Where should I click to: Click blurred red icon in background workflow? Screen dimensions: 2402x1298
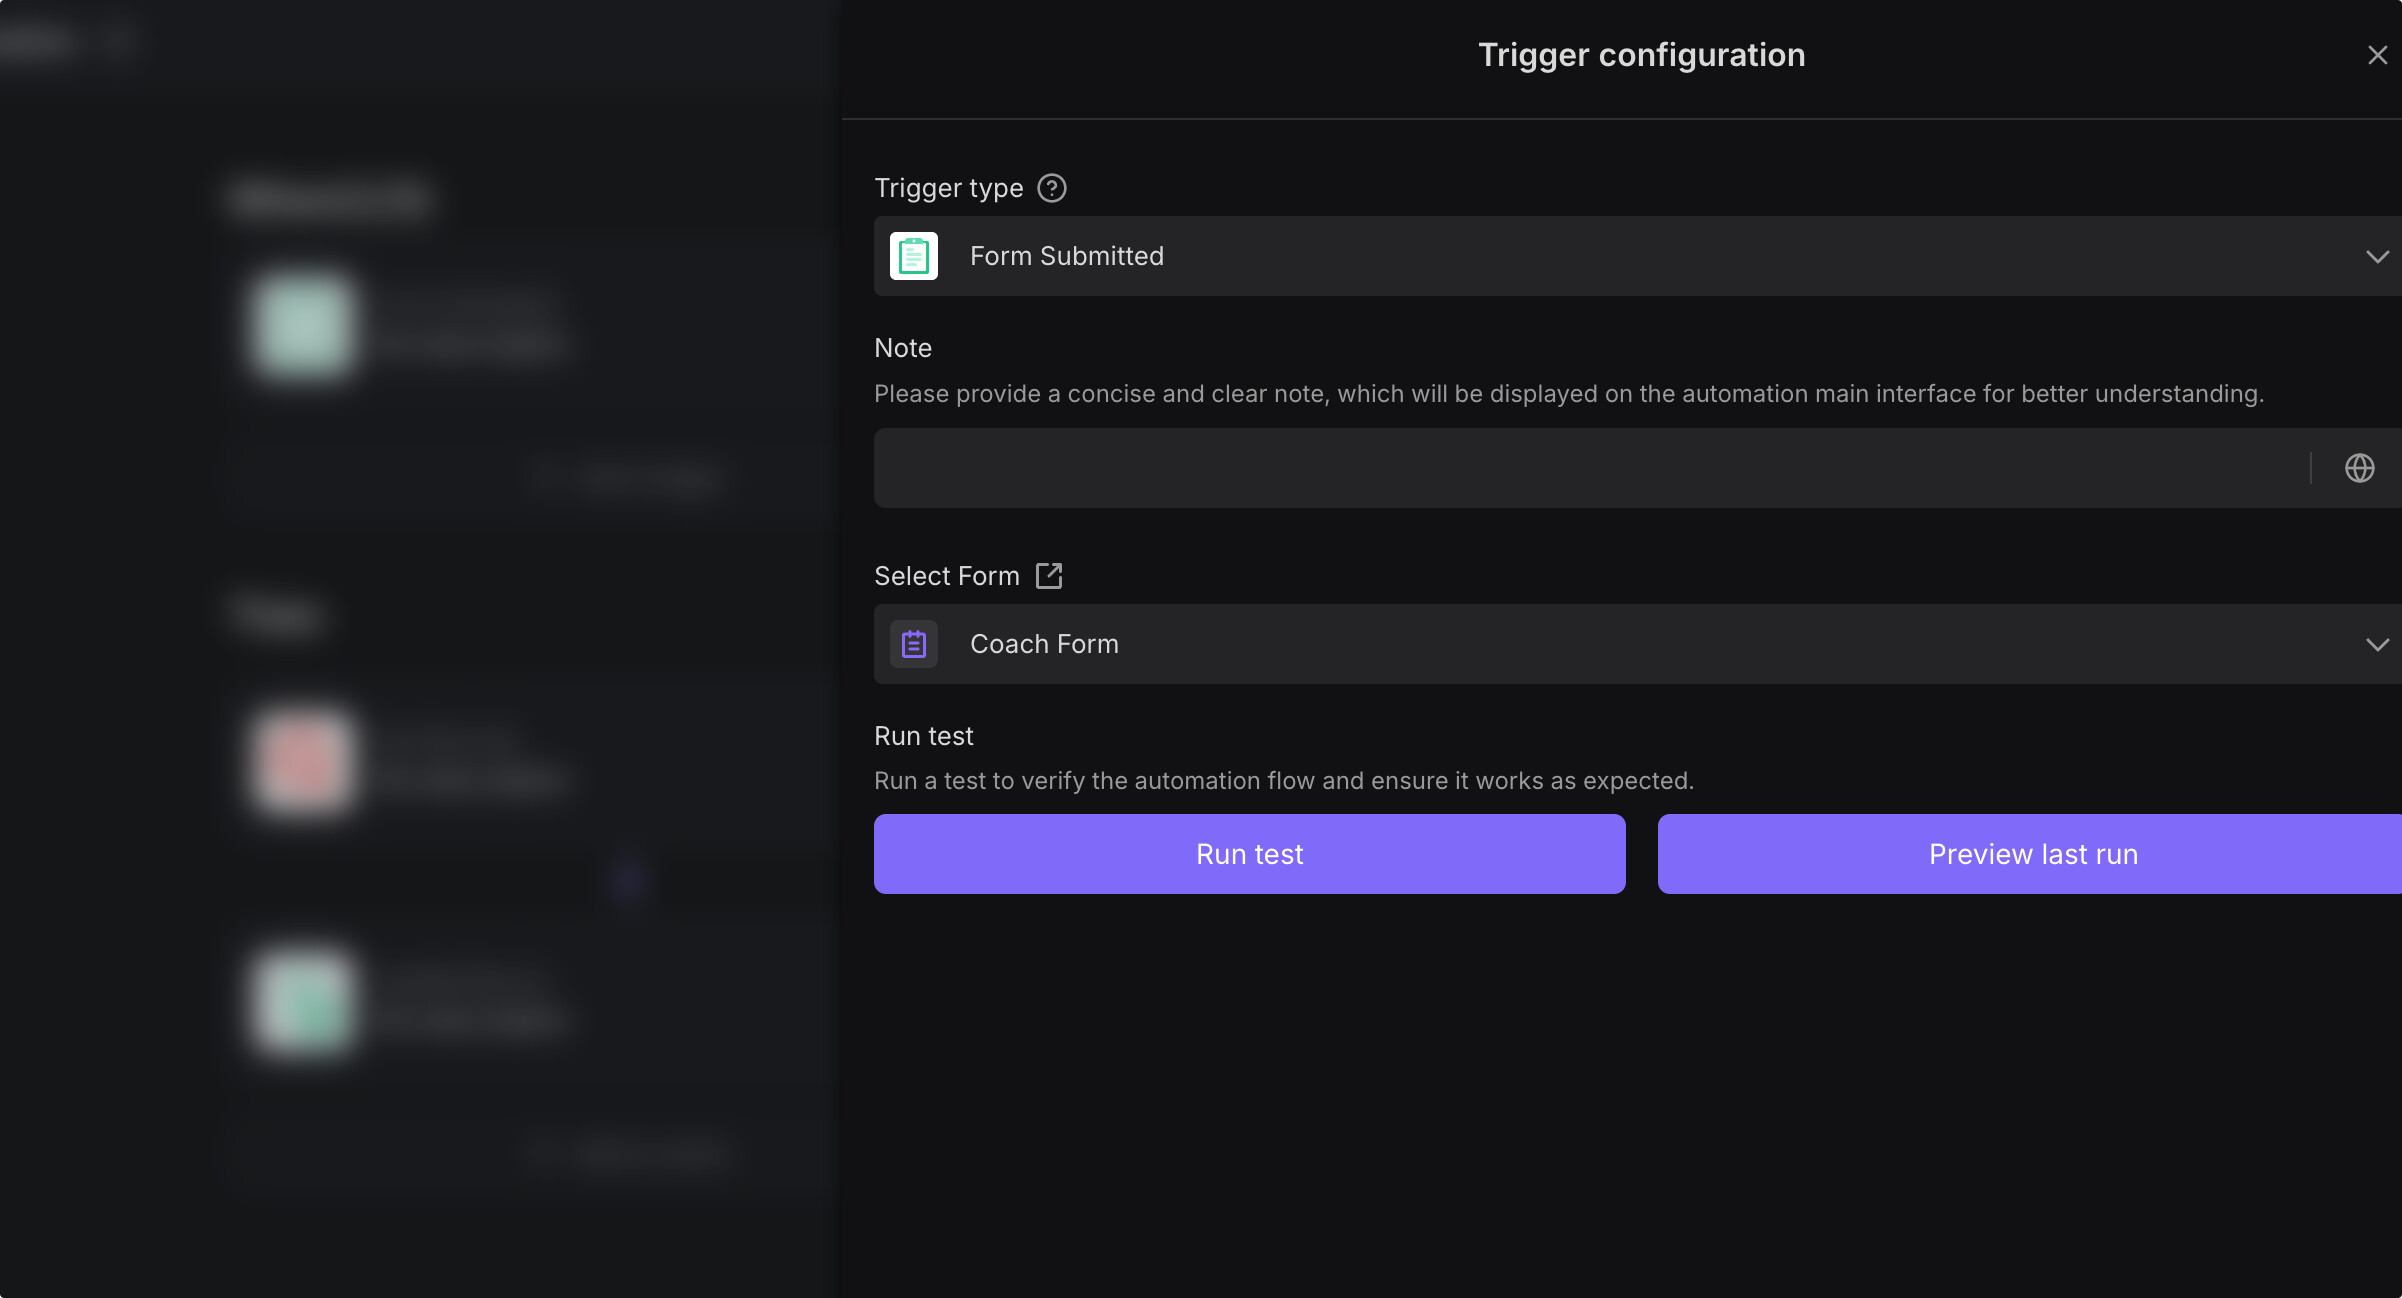[303, 763]
